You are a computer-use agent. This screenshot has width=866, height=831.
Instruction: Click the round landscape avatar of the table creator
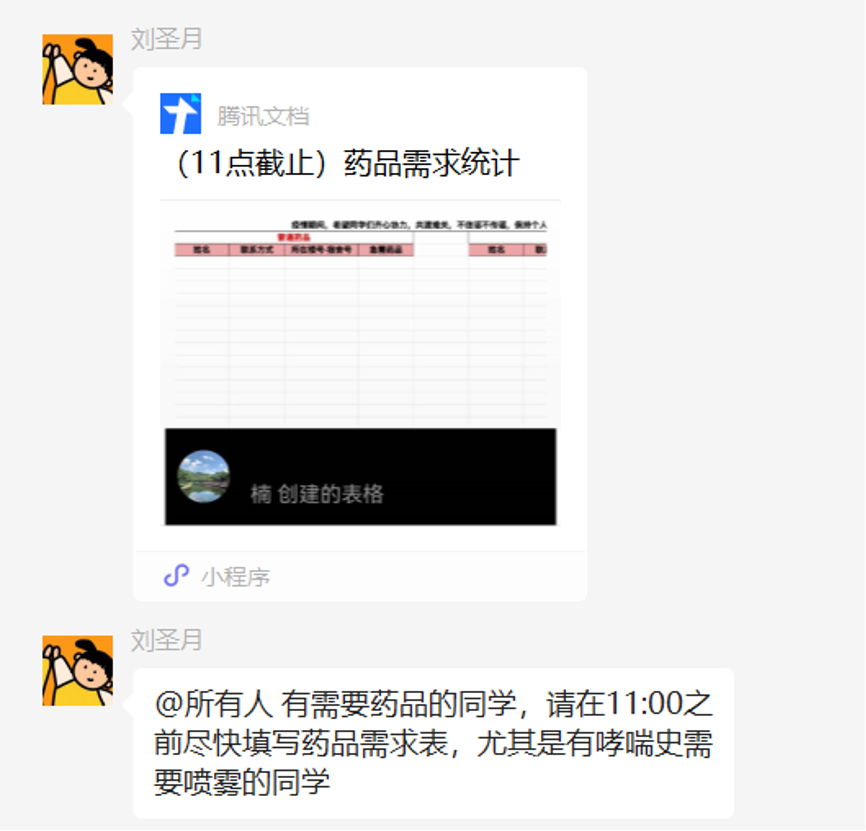(x=203, y=477)
